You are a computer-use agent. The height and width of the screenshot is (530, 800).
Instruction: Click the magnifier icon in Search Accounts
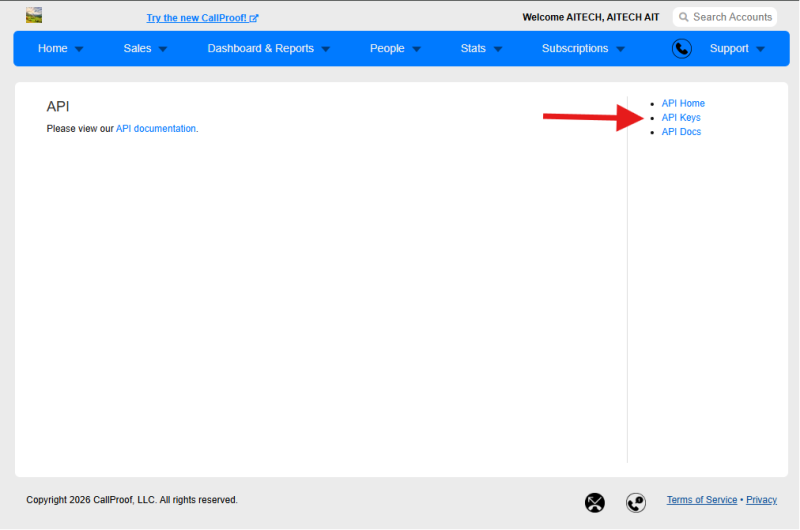tap(683, 17)
